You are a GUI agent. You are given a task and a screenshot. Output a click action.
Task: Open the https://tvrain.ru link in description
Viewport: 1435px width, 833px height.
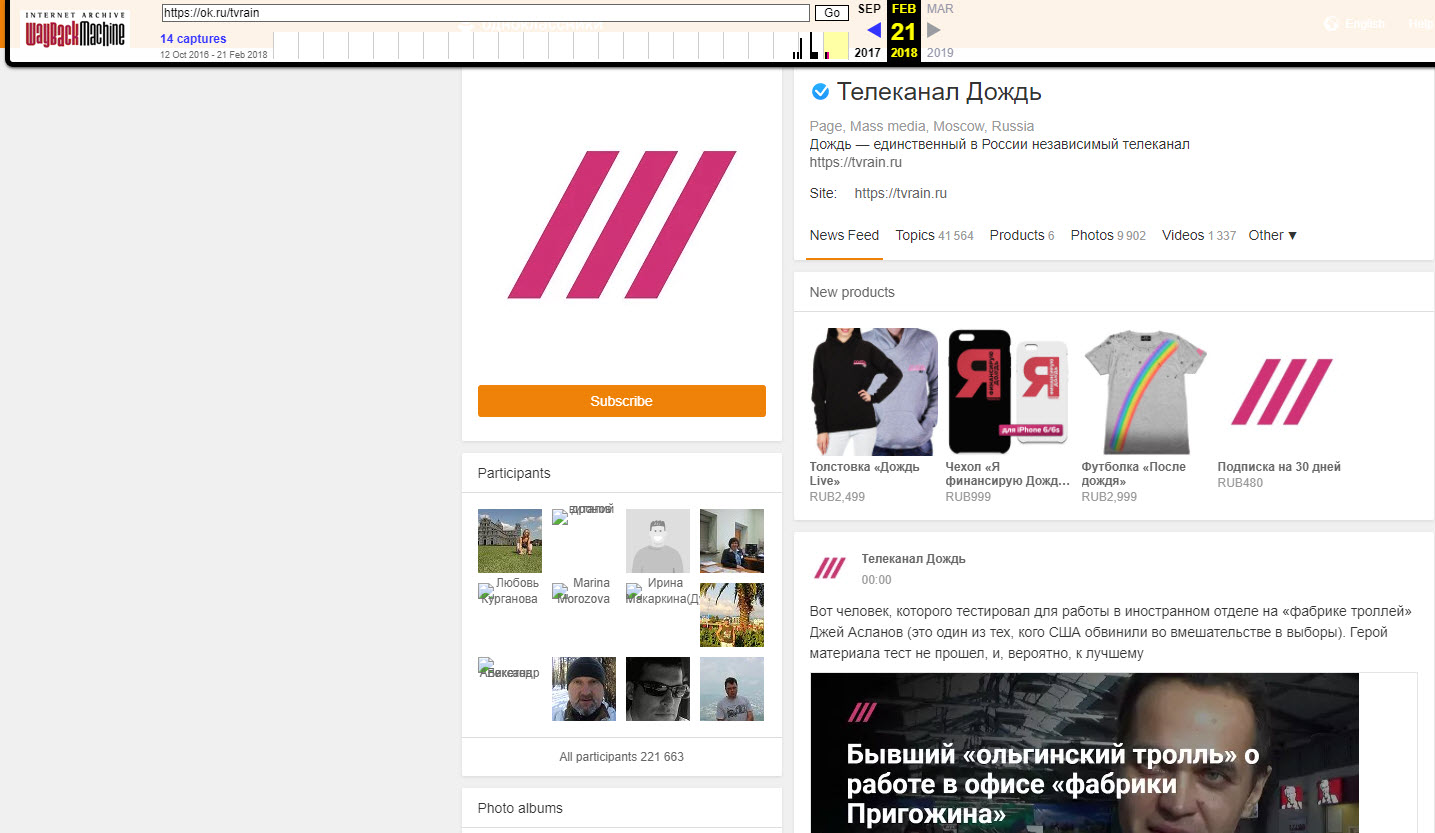[856, 162]
